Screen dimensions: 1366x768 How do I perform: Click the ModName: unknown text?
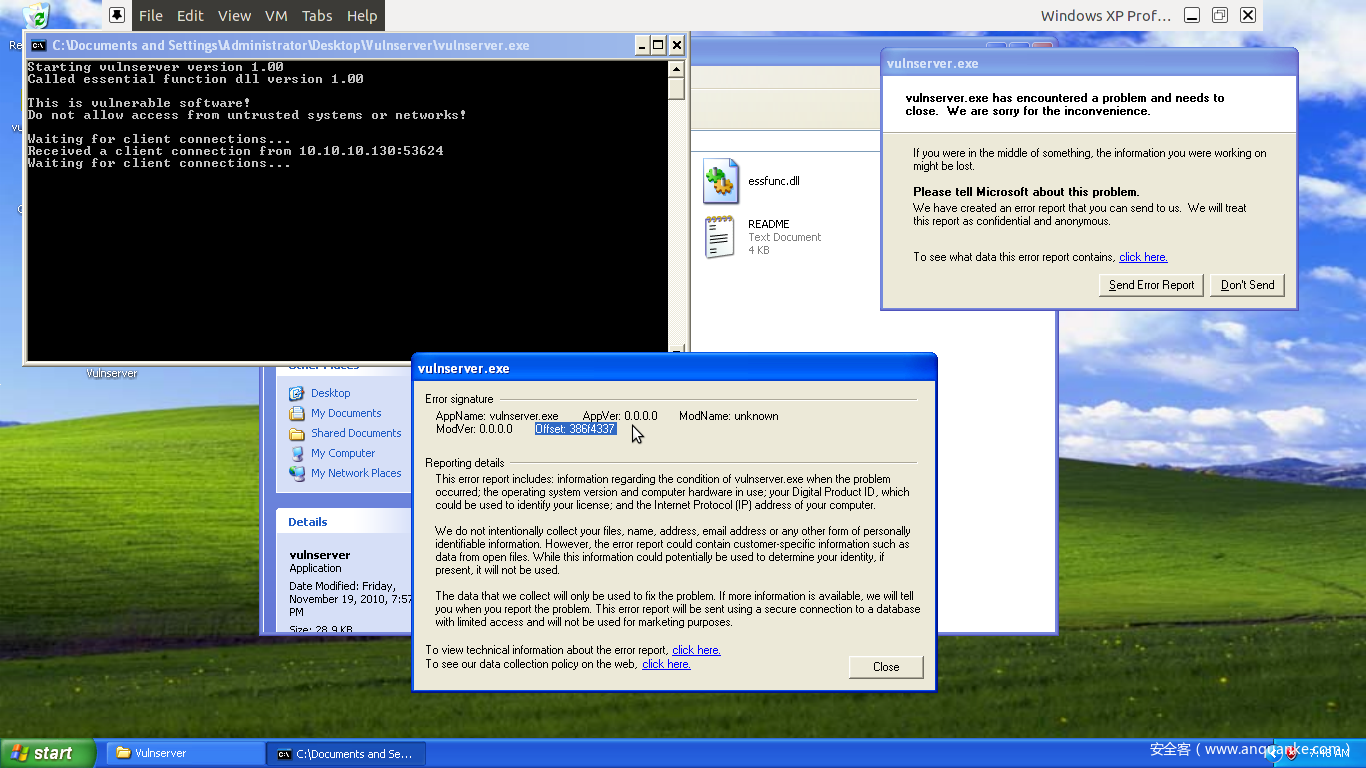pos(728,416)
